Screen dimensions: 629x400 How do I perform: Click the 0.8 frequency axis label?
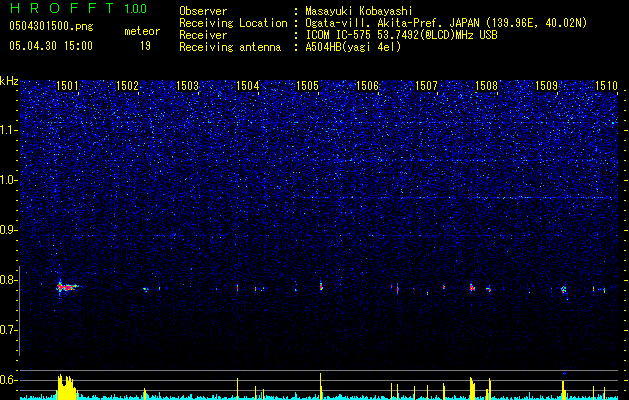9,280
